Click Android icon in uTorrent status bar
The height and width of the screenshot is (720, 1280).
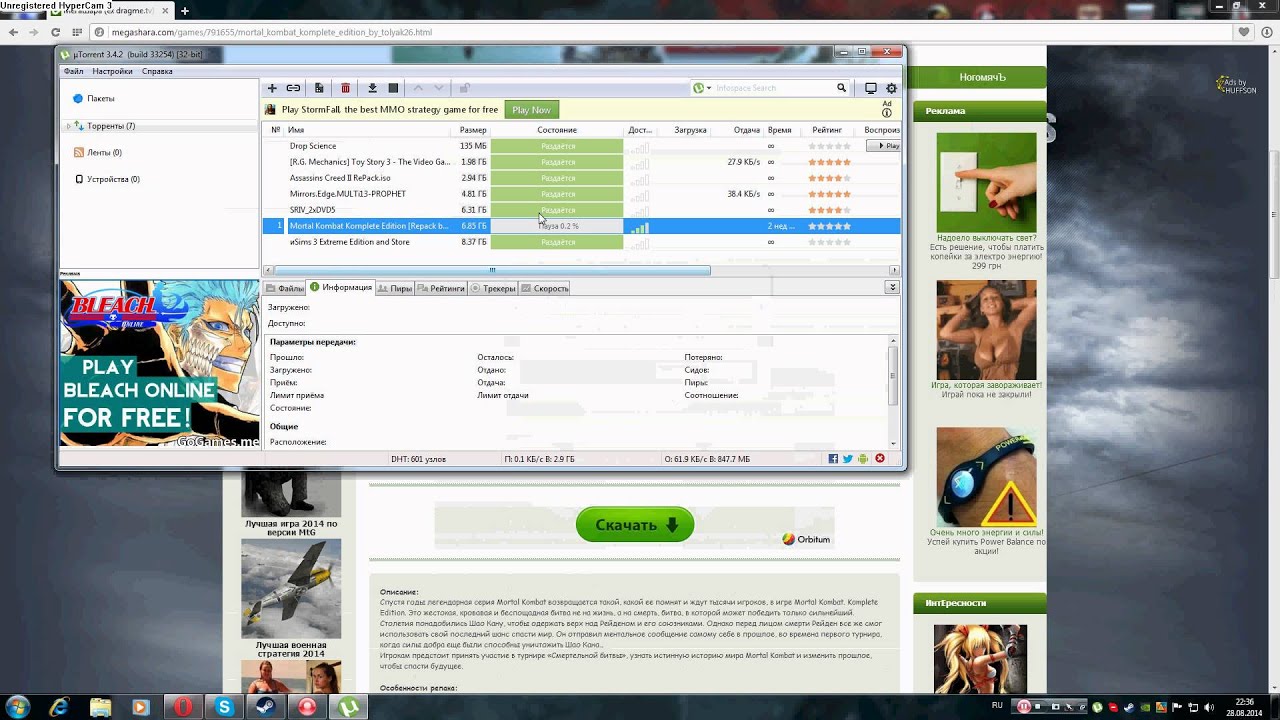863,459
